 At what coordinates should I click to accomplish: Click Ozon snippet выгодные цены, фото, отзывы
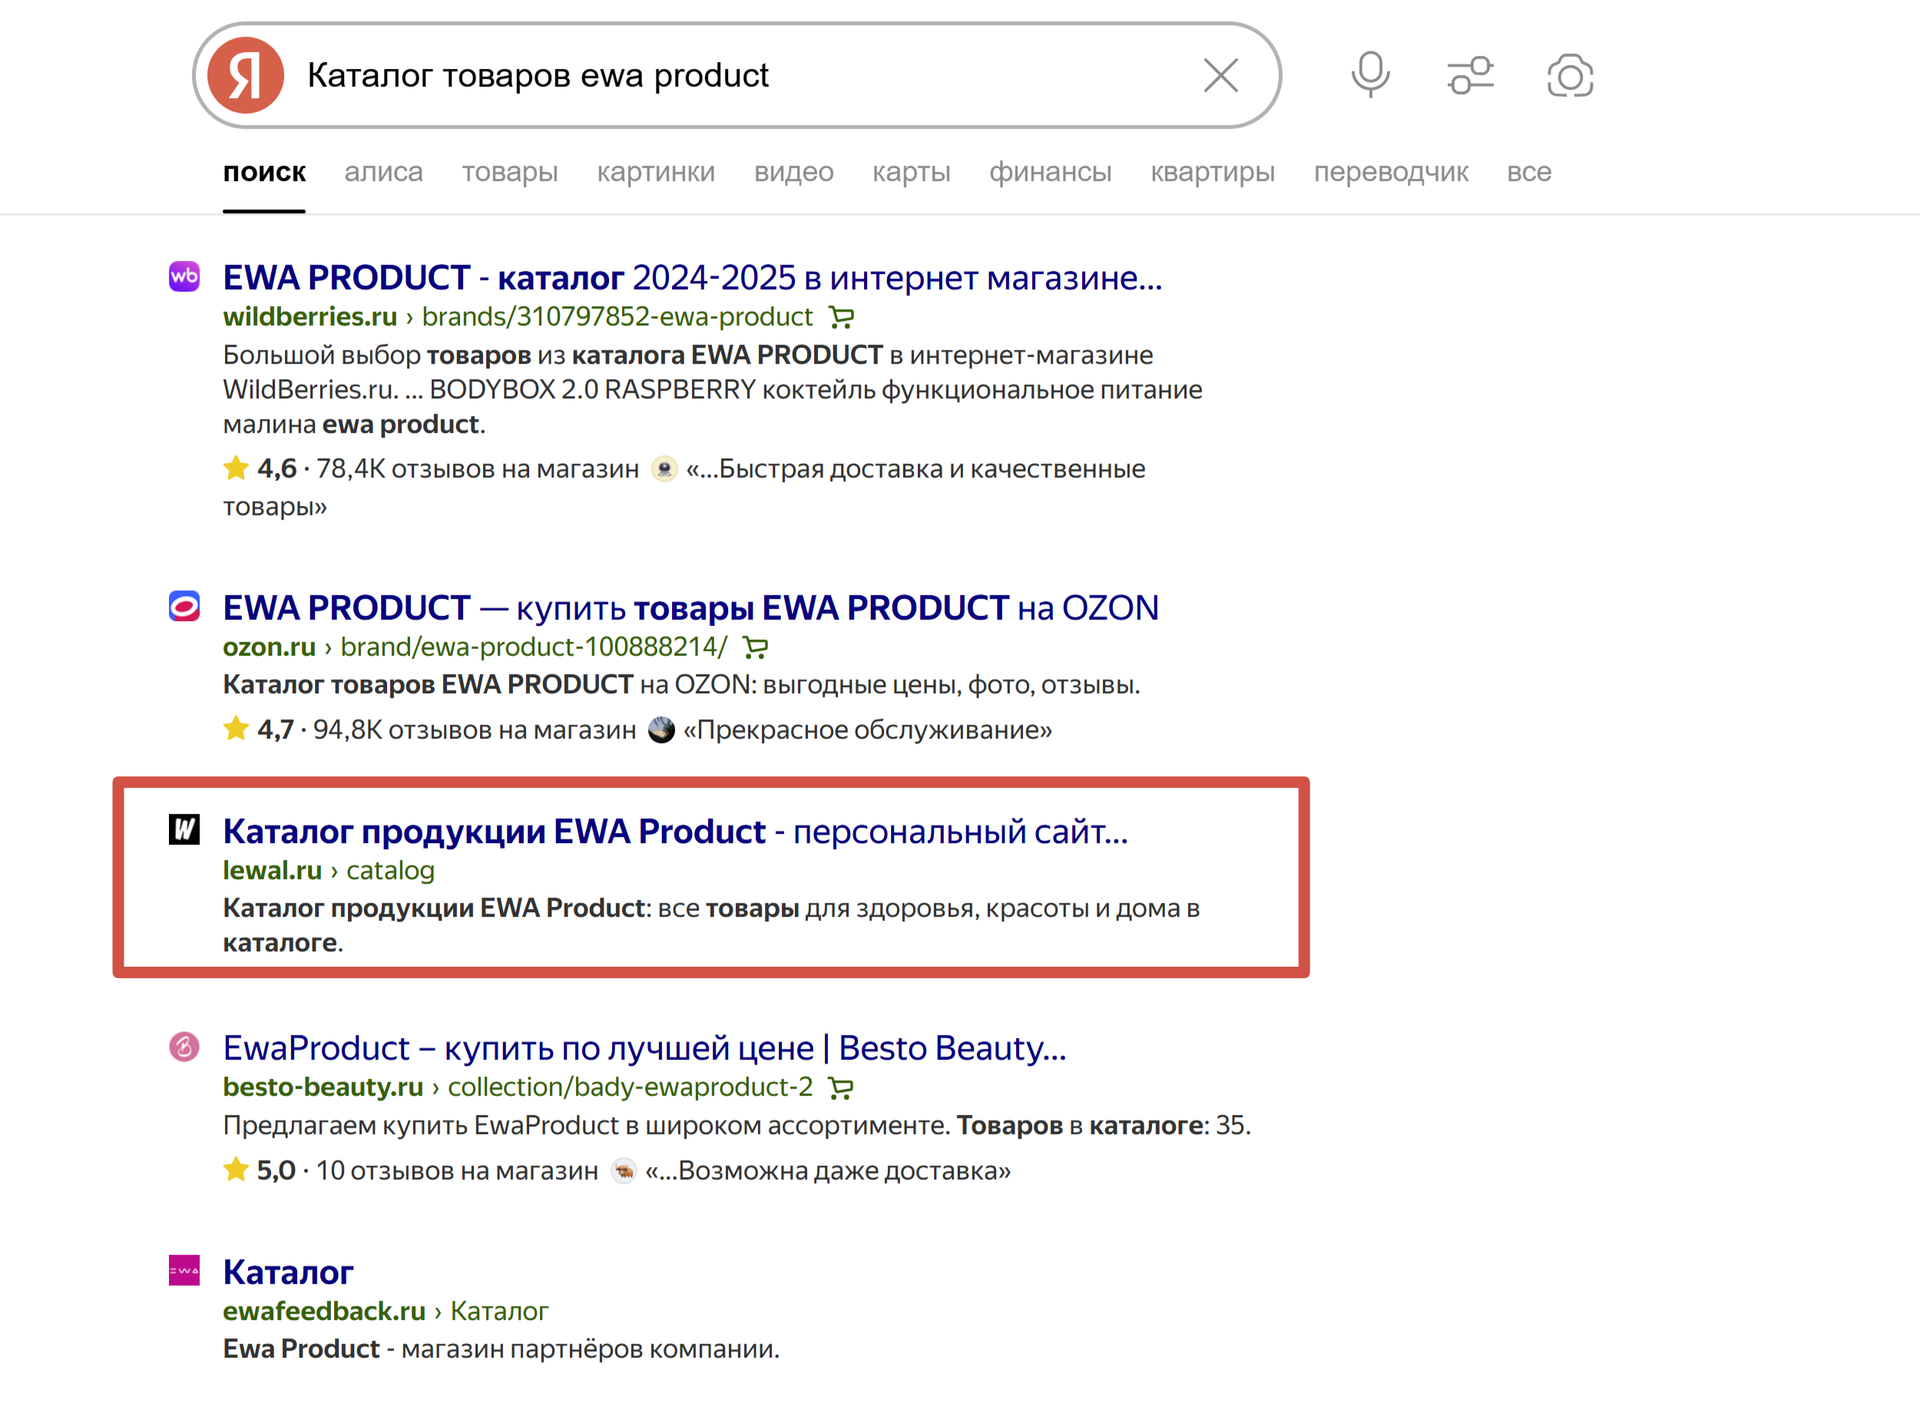[x=951, y=685]
